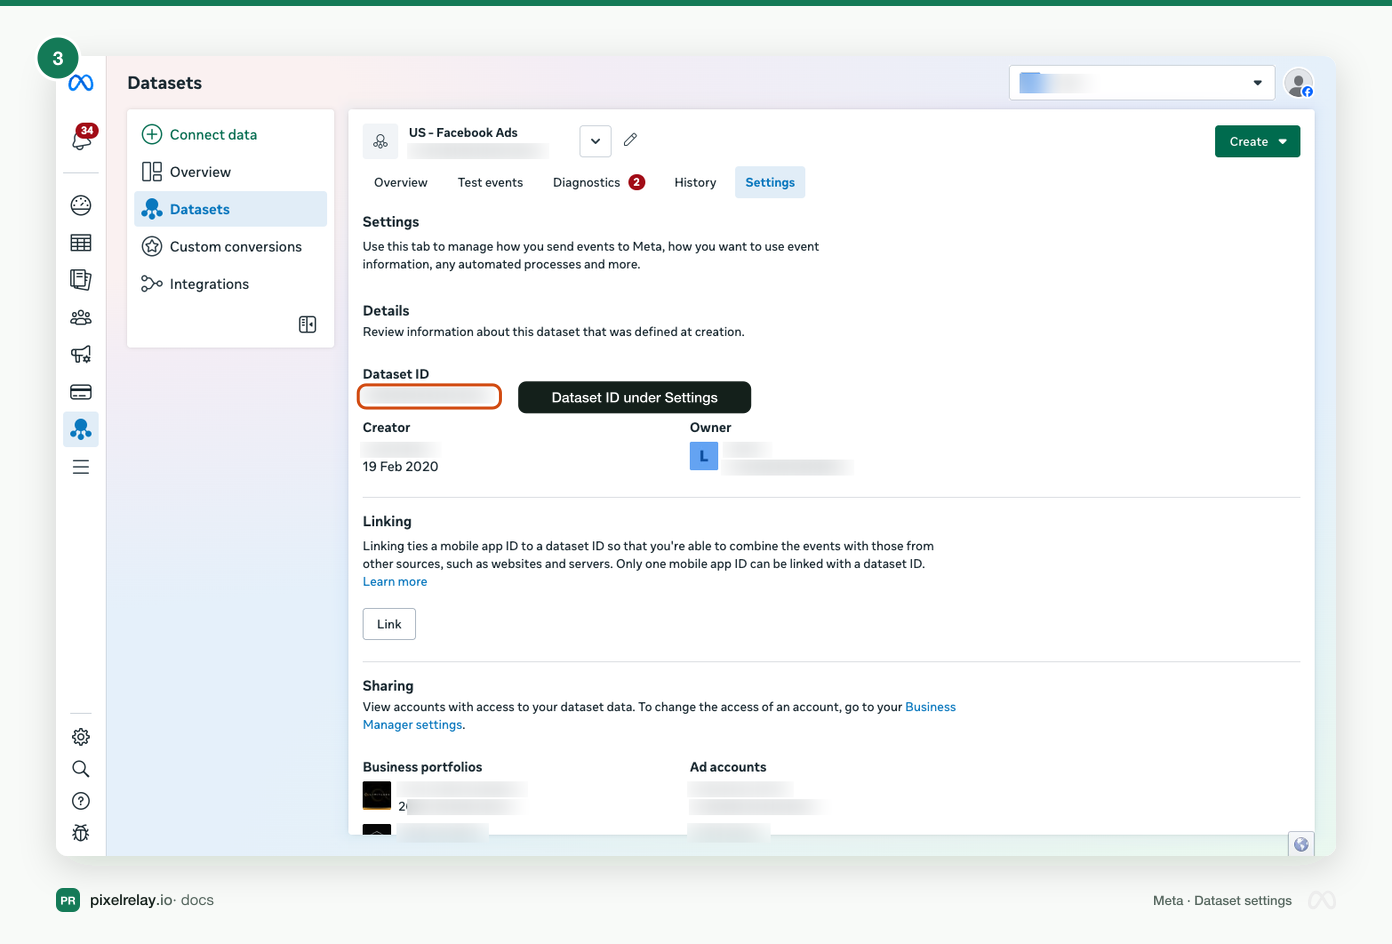The width and height of the screenshot is (1392, 944).
Task: Open the business account dropdown at top
Action: 1142,83
